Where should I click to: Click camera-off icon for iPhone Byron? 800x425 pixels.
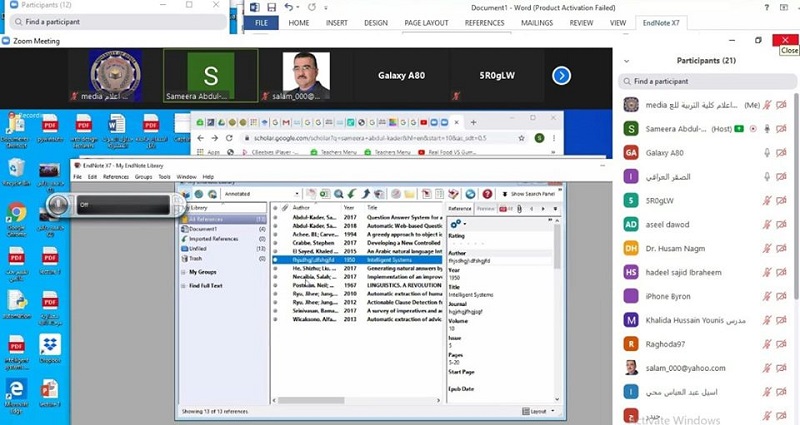pyautogui.click(x=781, y=296)
